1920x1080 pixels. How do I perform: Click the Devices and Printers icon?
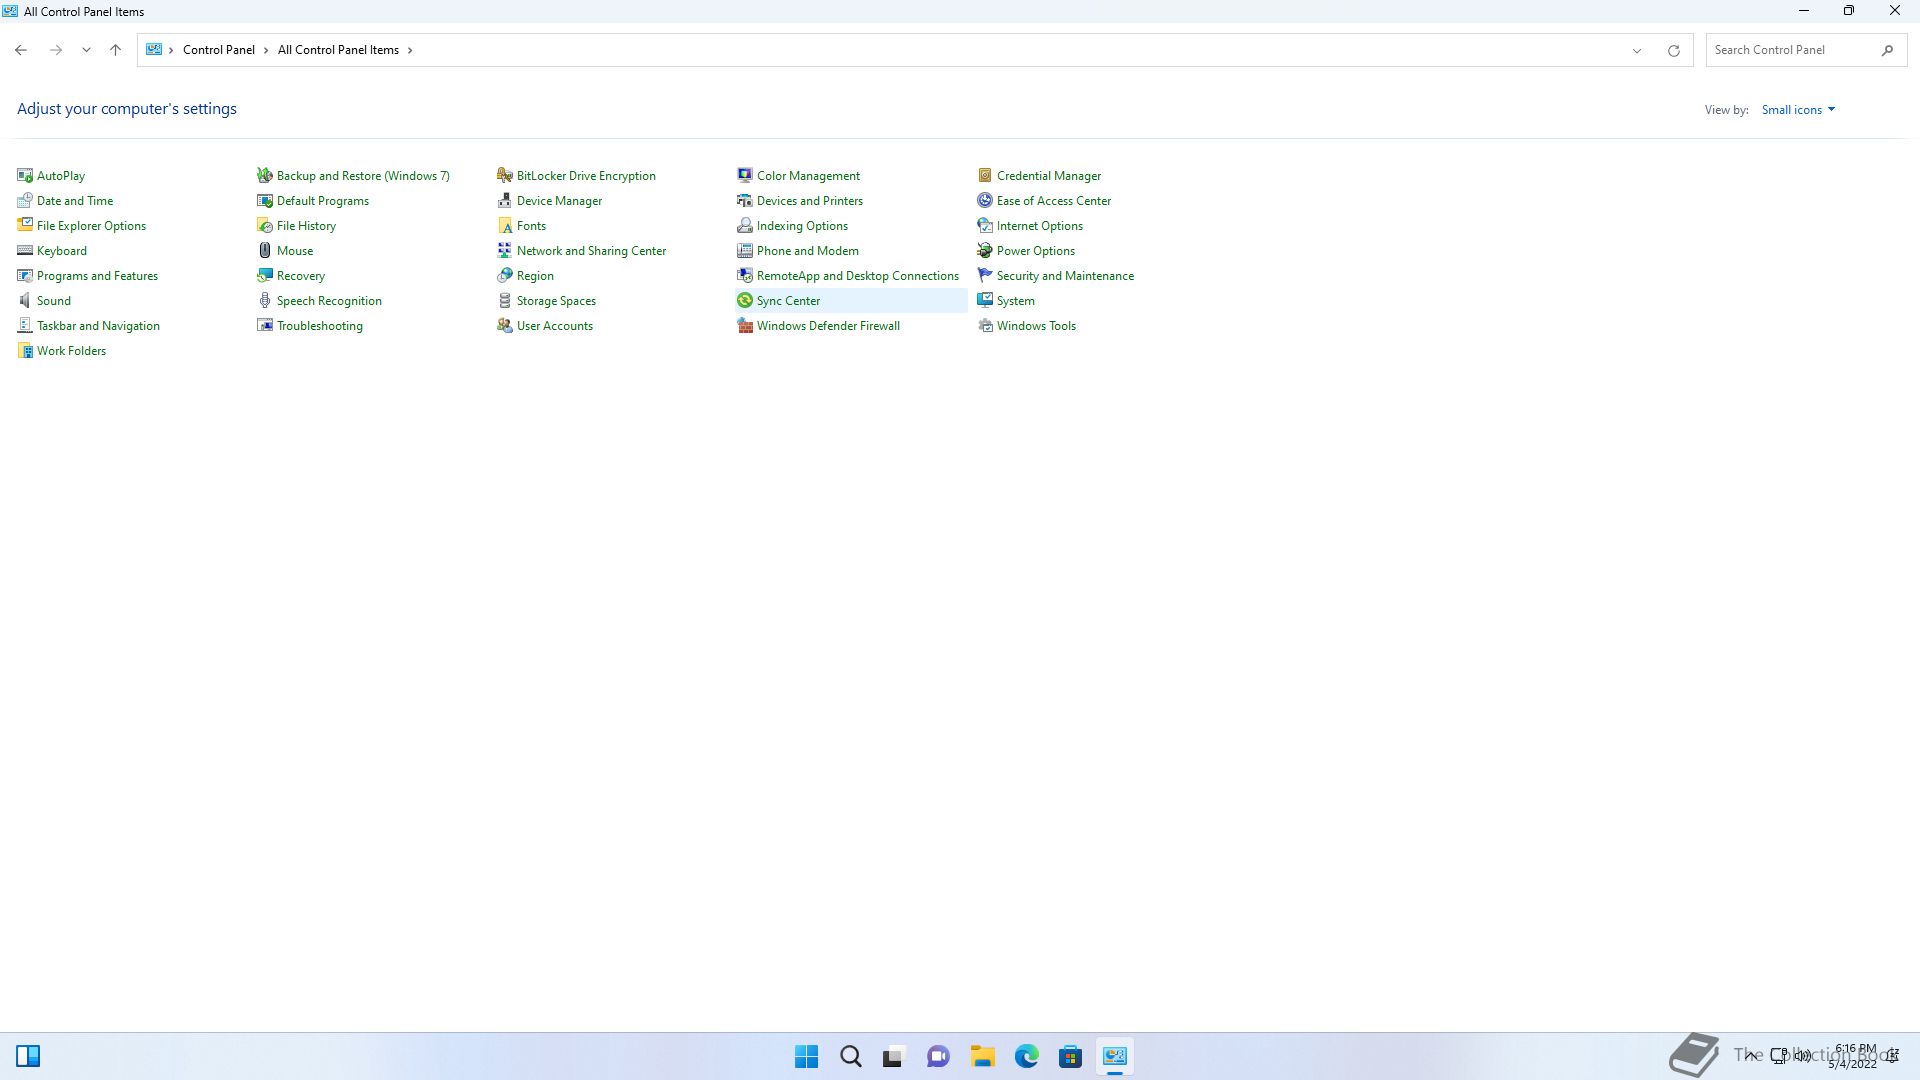[x=745, y=200]
